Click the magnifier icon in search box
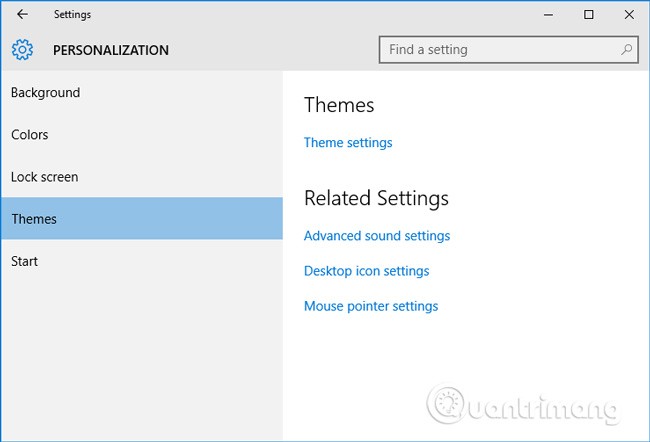 (627, 49)
